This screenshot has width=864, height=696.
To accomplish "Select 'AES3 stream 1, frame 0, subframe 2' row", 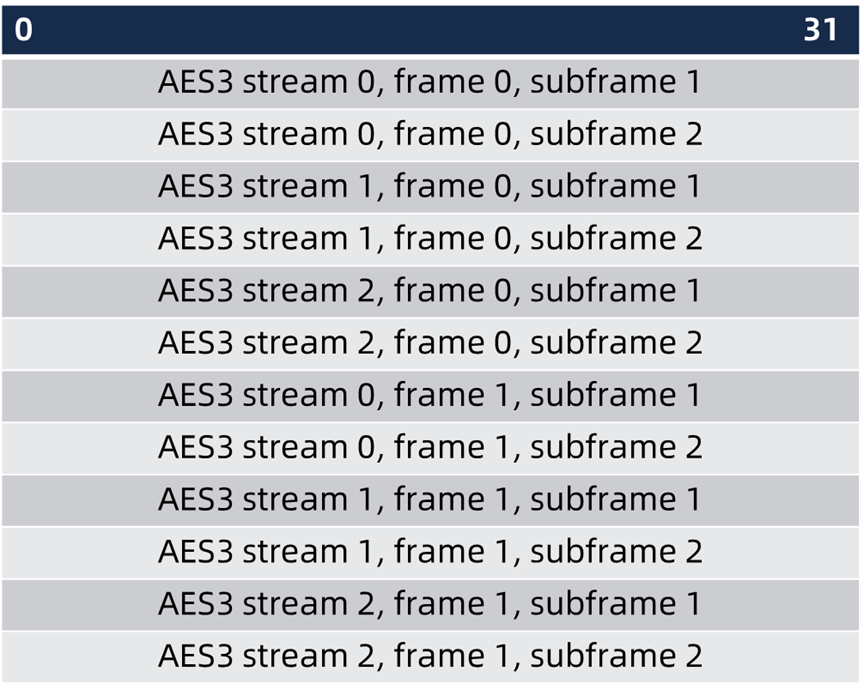I will tap(430, 238).
